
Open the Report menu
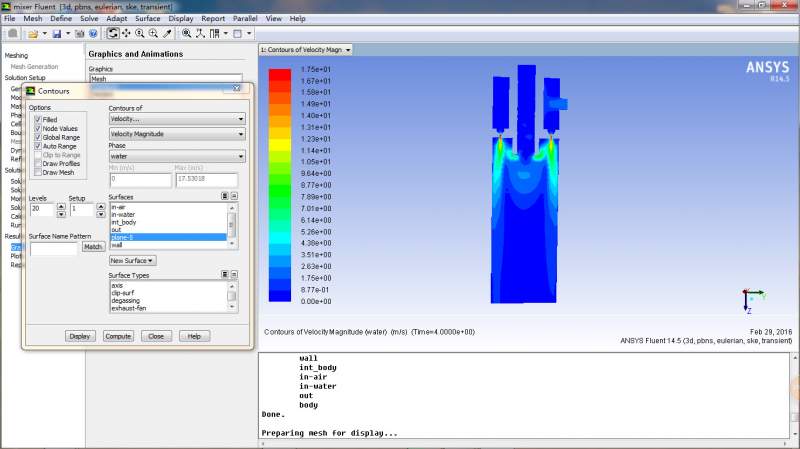(x=213, y=18)
